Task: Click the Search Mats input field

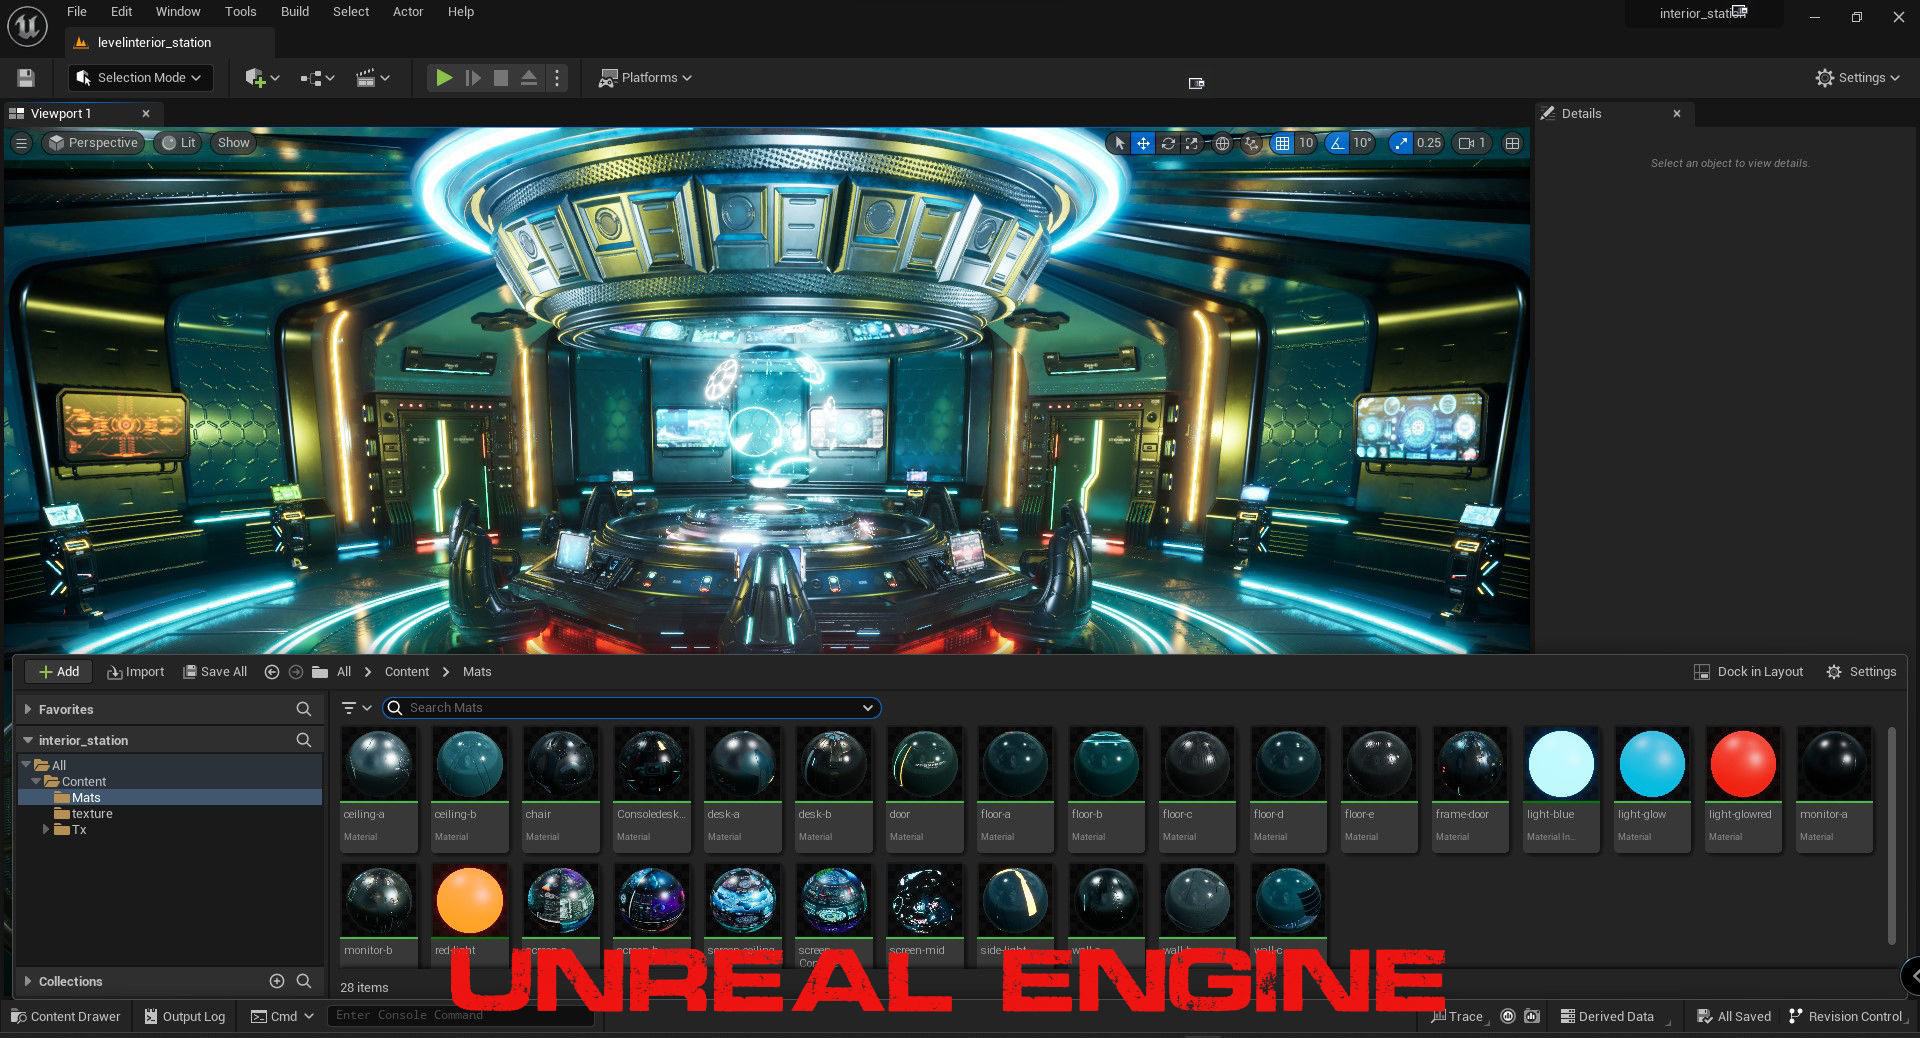Action: point(631,708)
